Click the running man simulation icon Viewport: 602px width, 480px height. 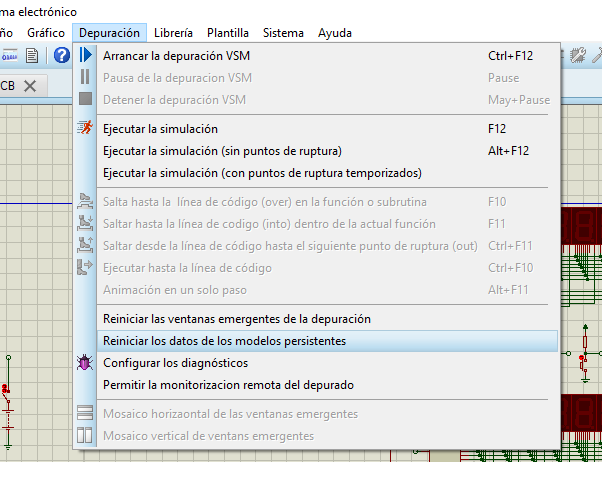(x=85, y=127)
